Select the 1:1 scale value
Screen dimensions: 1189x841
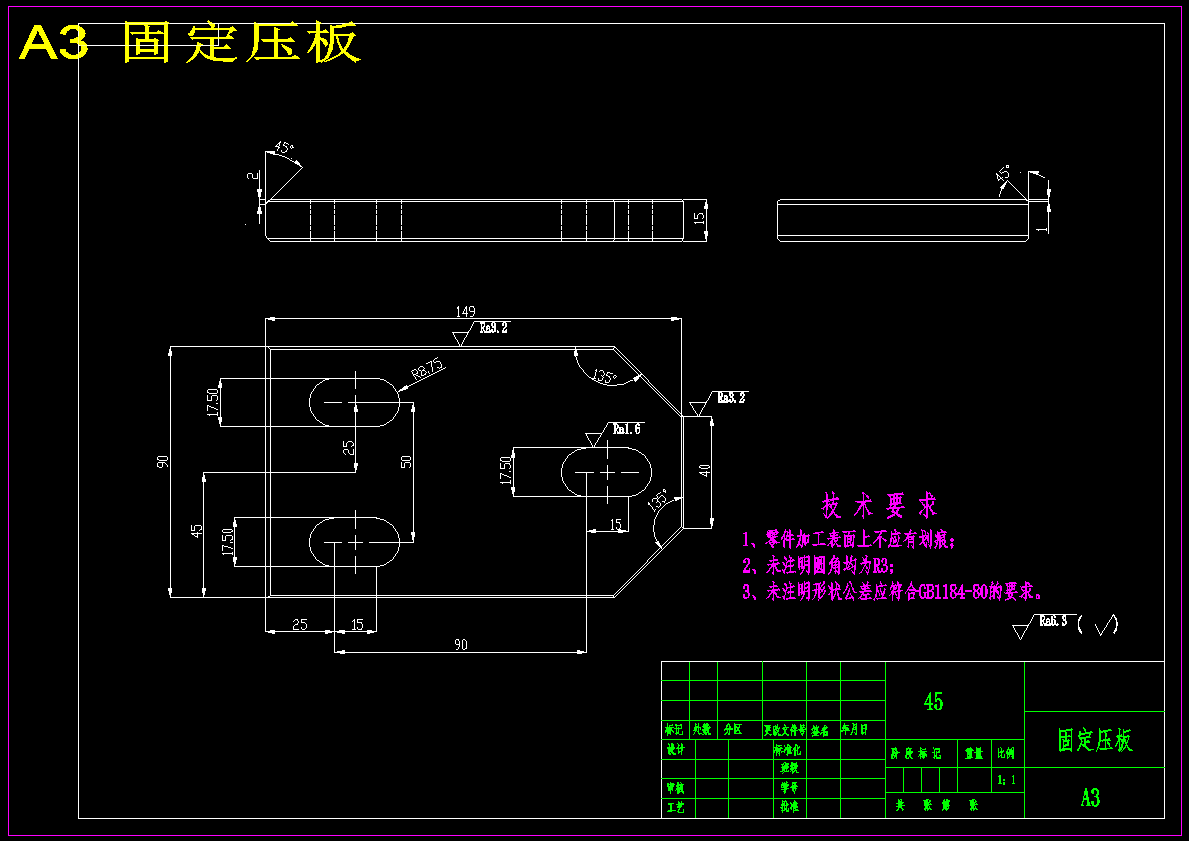pos(1007,779)
